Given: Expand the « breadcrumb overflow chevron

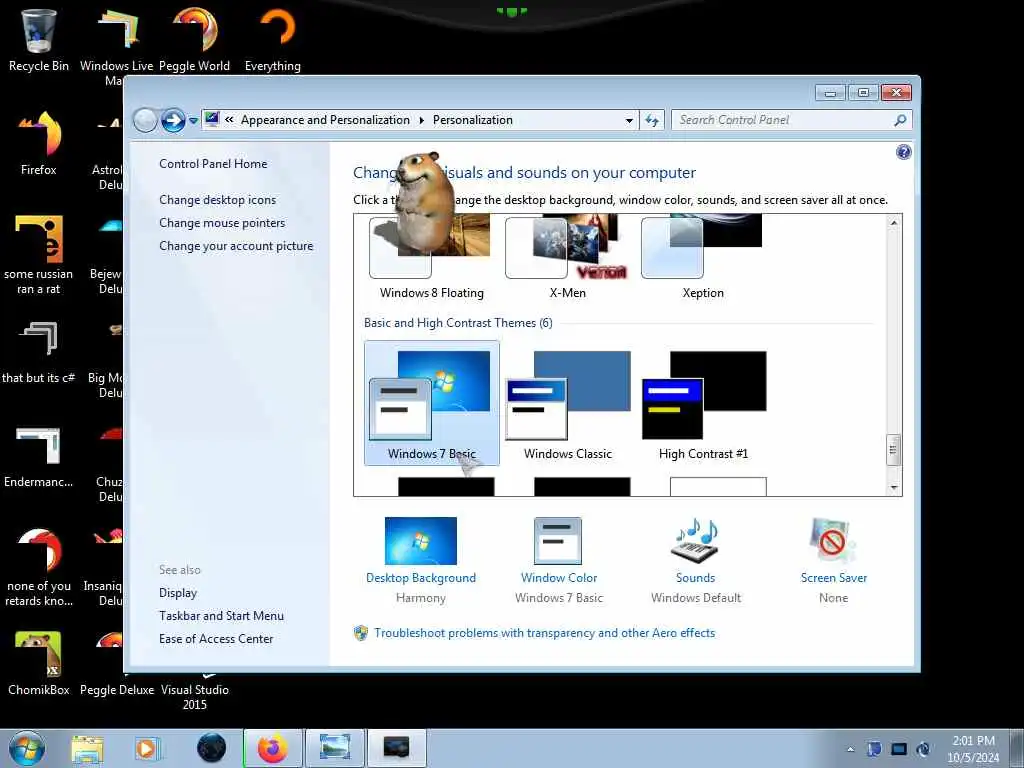Looking at the screenshot, I should pos(229,120).
